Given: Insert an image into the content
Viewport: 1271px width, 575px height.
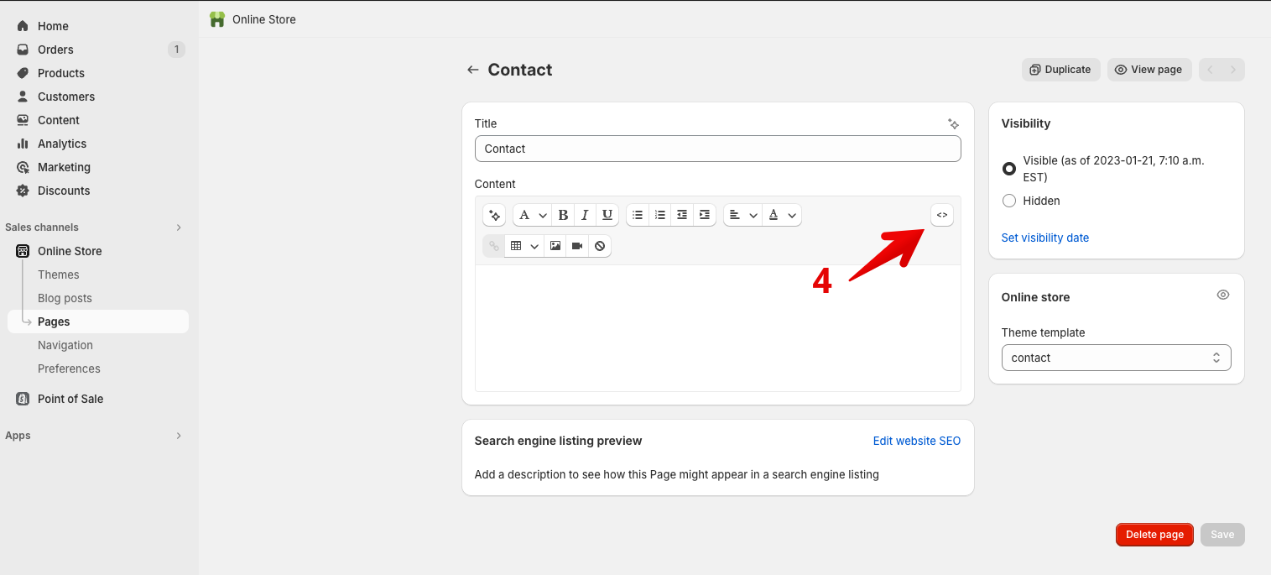Looking at the screenshot, I should (x=555, y=246).
